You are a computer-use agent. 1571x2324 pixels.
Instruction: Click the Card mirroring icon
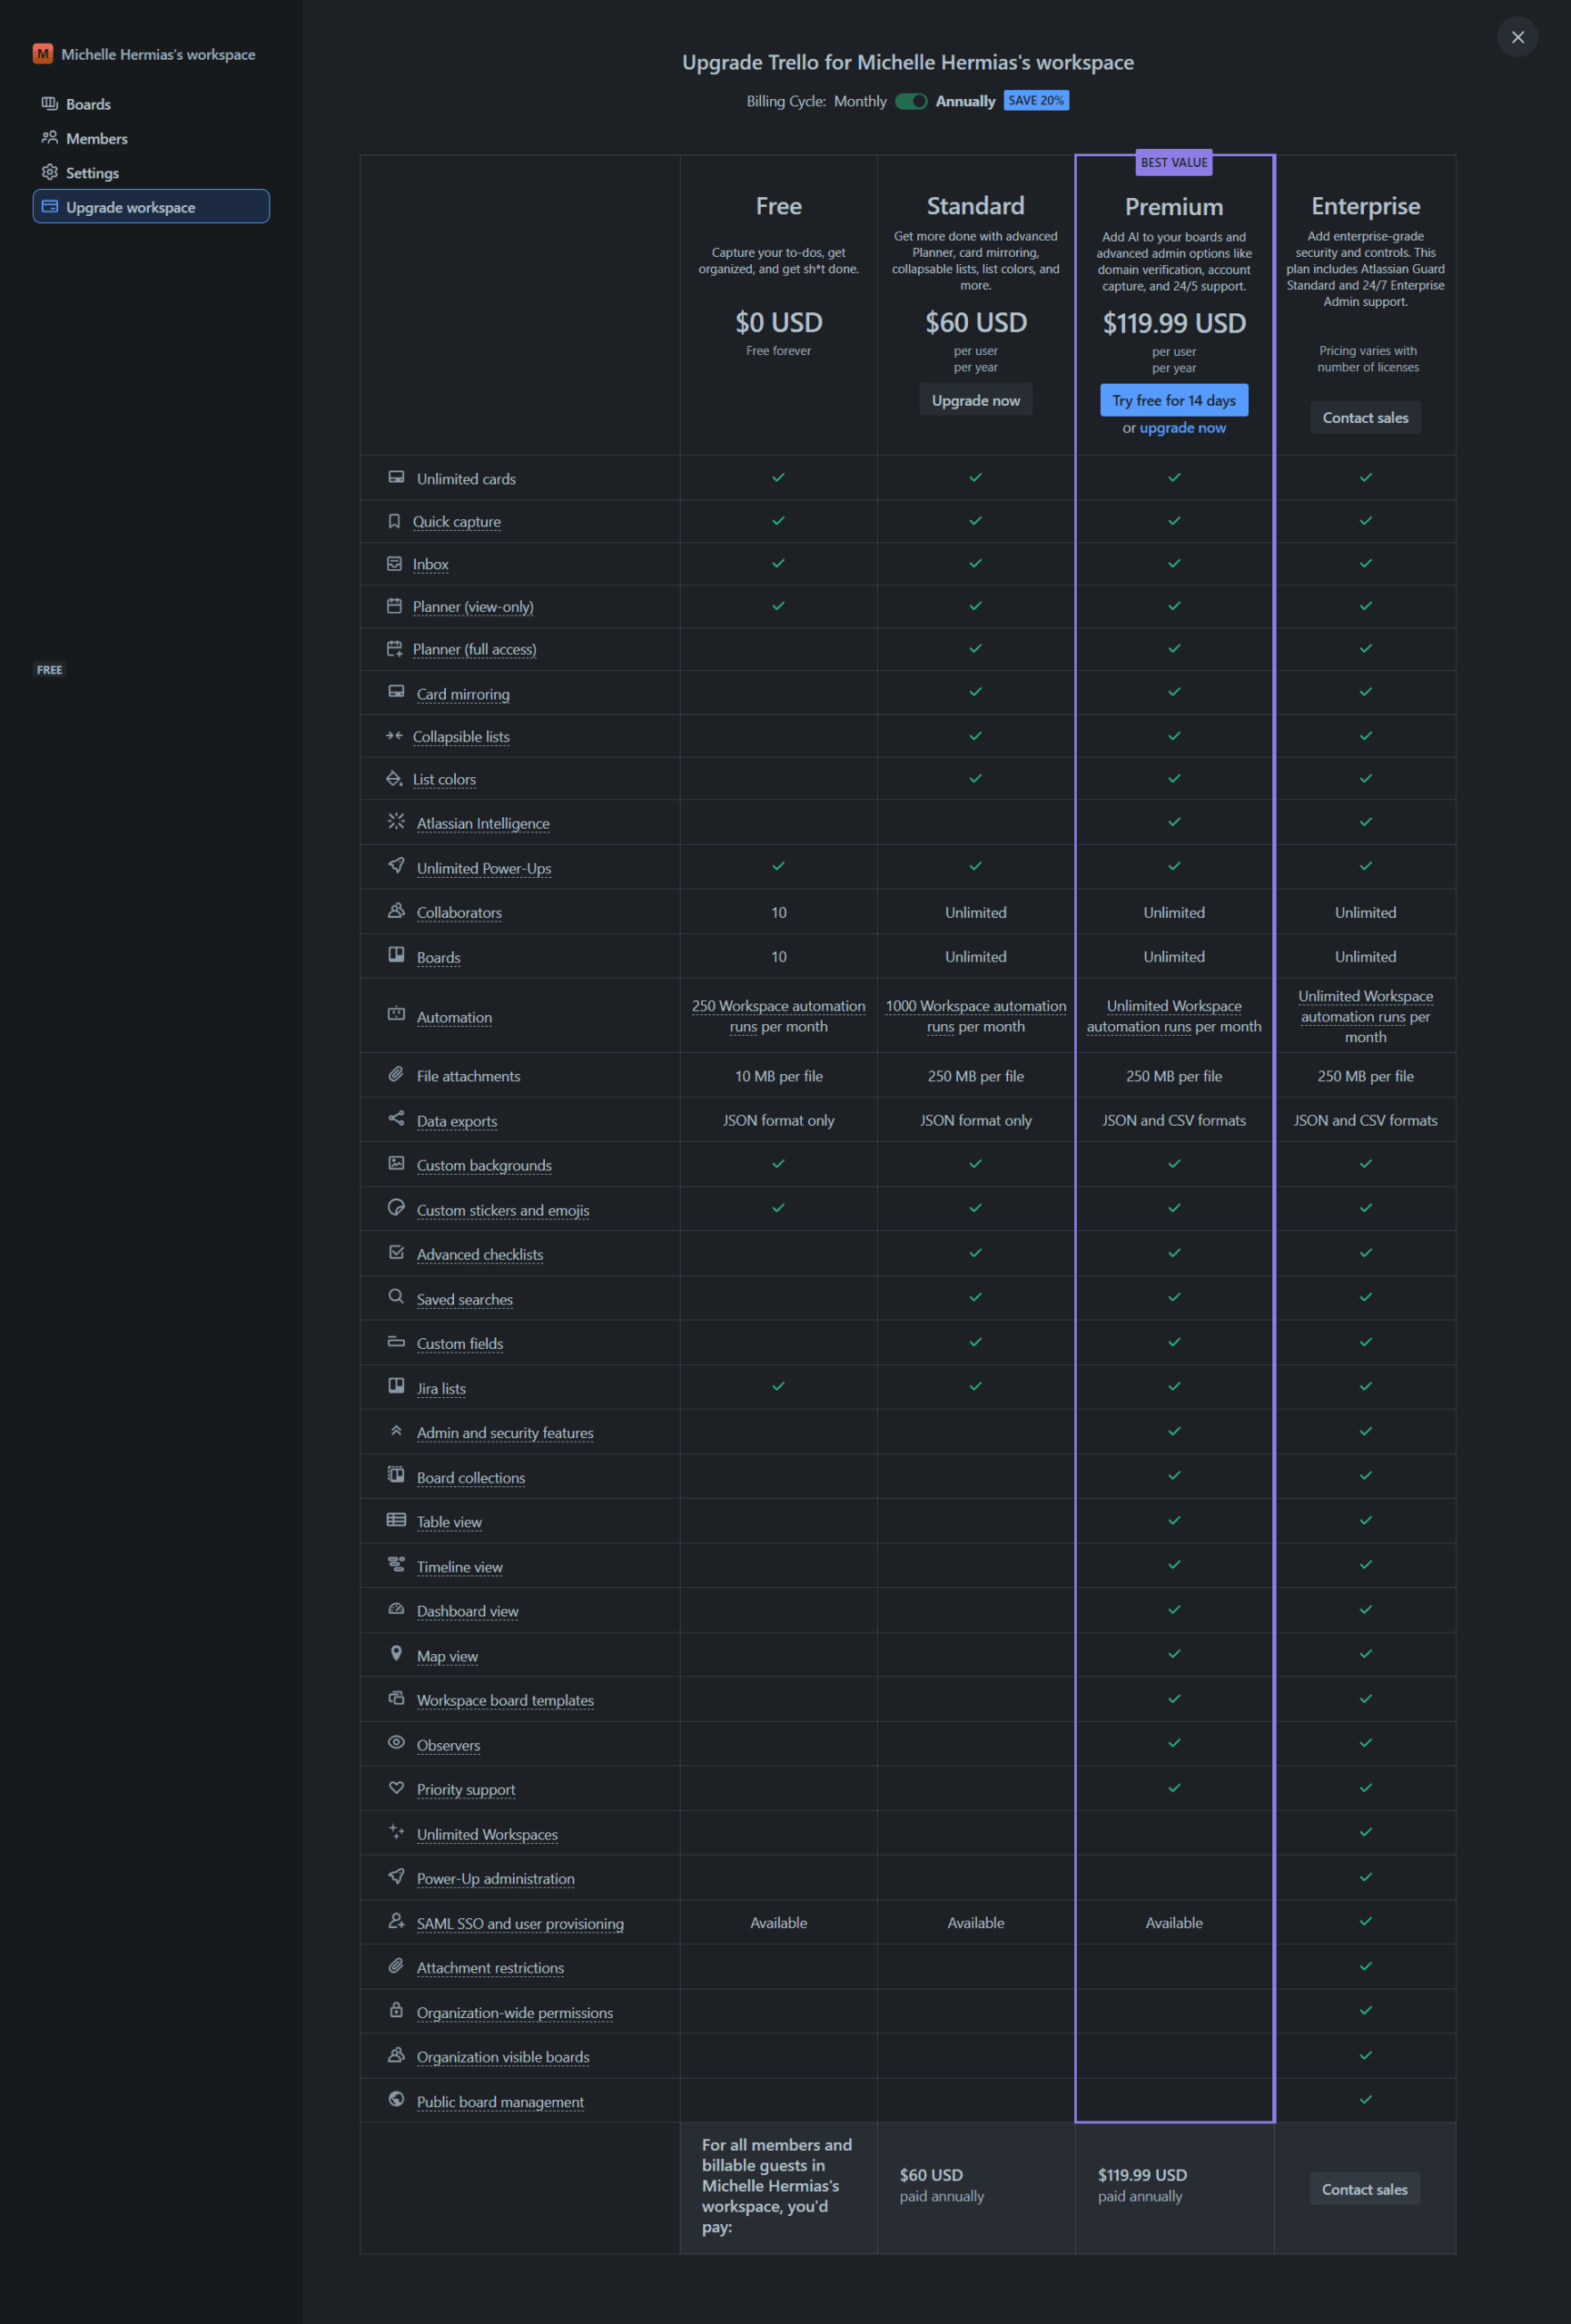[396, 692]
